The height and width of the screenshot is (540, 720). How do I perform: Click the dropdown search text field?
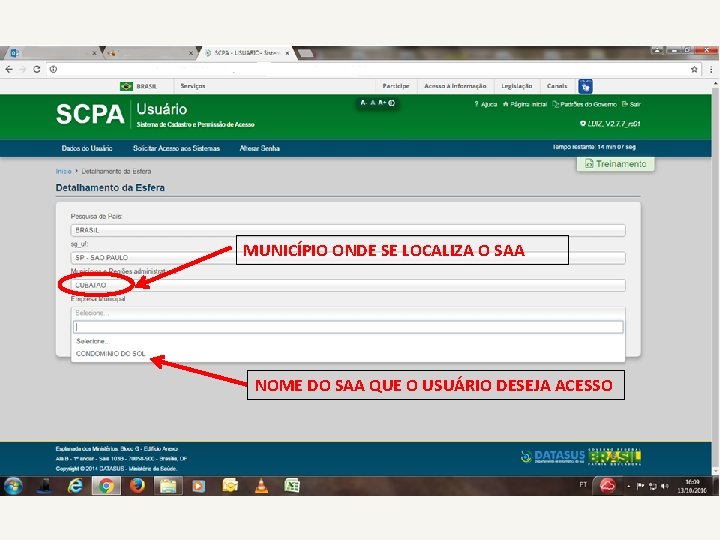click(348, 327)
